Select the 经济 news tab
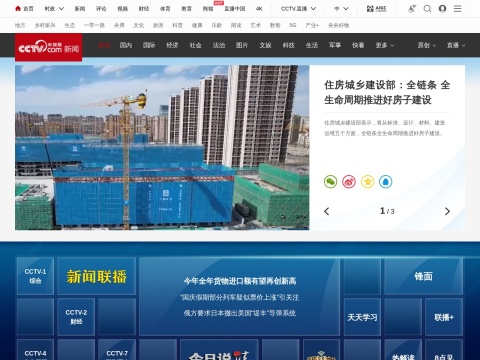 coord(172,45)
